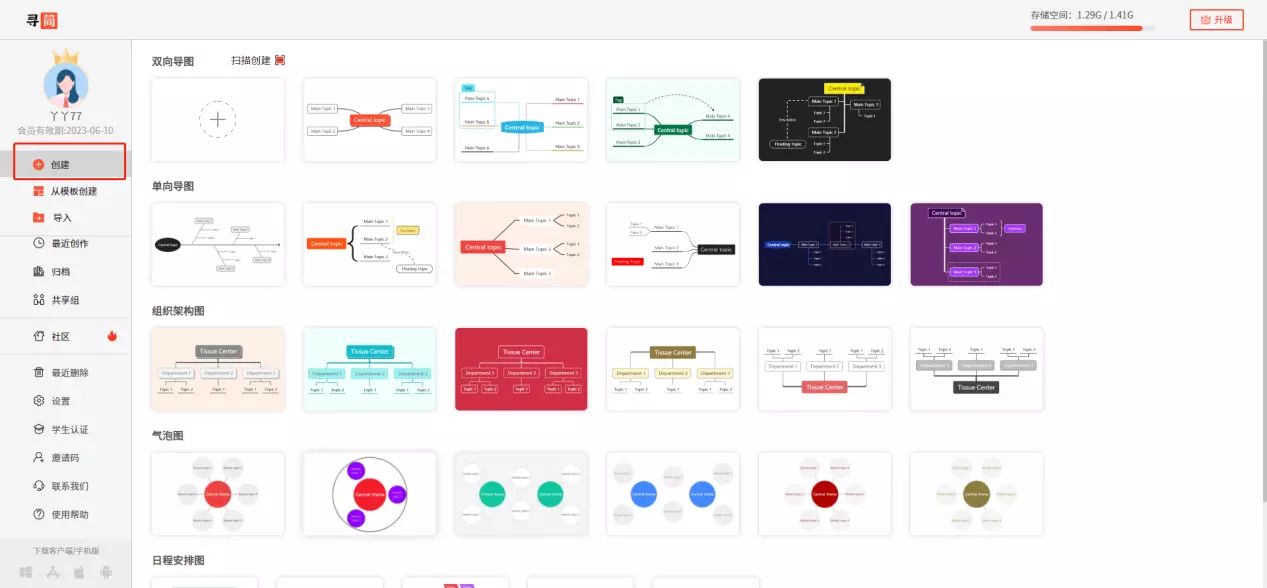Open the 共享组 shared groups page
The height and width of the screenshot is (588, 1267).
[x=65, y=299]
